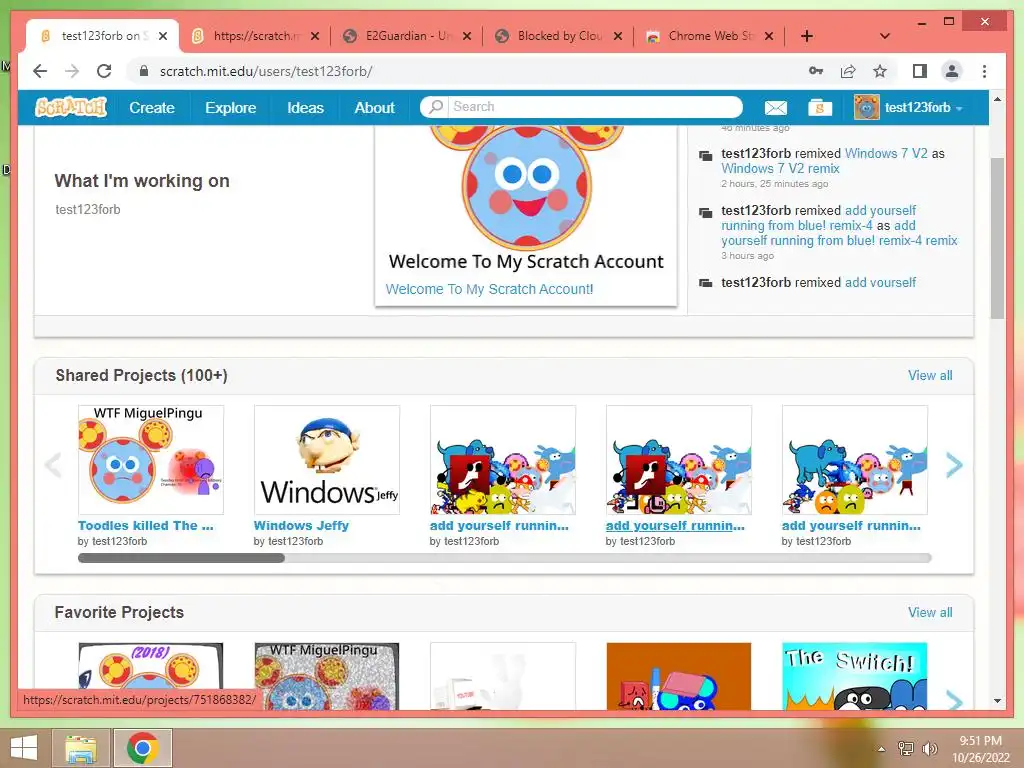This screenshot has width=1024, height=768.
Task: Open the Chrome profile icon
Action: [952, 71]
